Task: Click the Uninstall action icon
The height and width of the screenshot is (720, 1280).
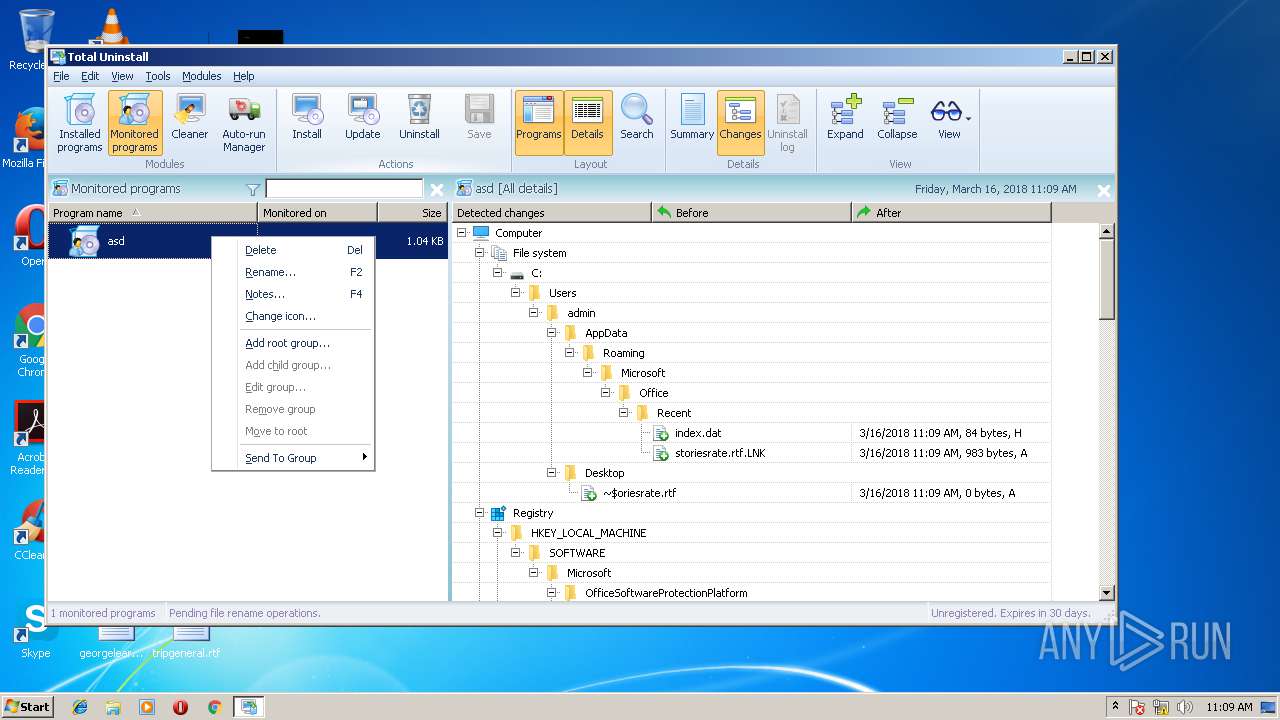Action: pyautogui.click(x=419, y=118)
